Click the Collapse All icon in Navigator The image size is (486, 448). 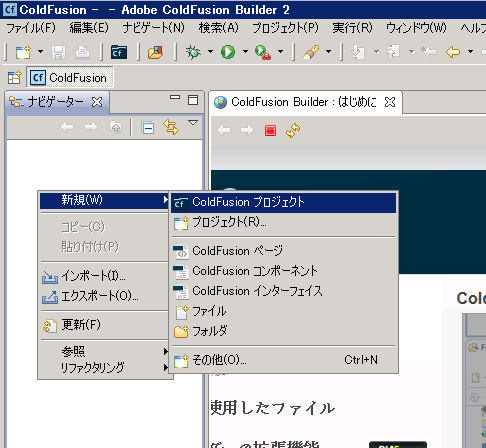(x=148, y=128)
